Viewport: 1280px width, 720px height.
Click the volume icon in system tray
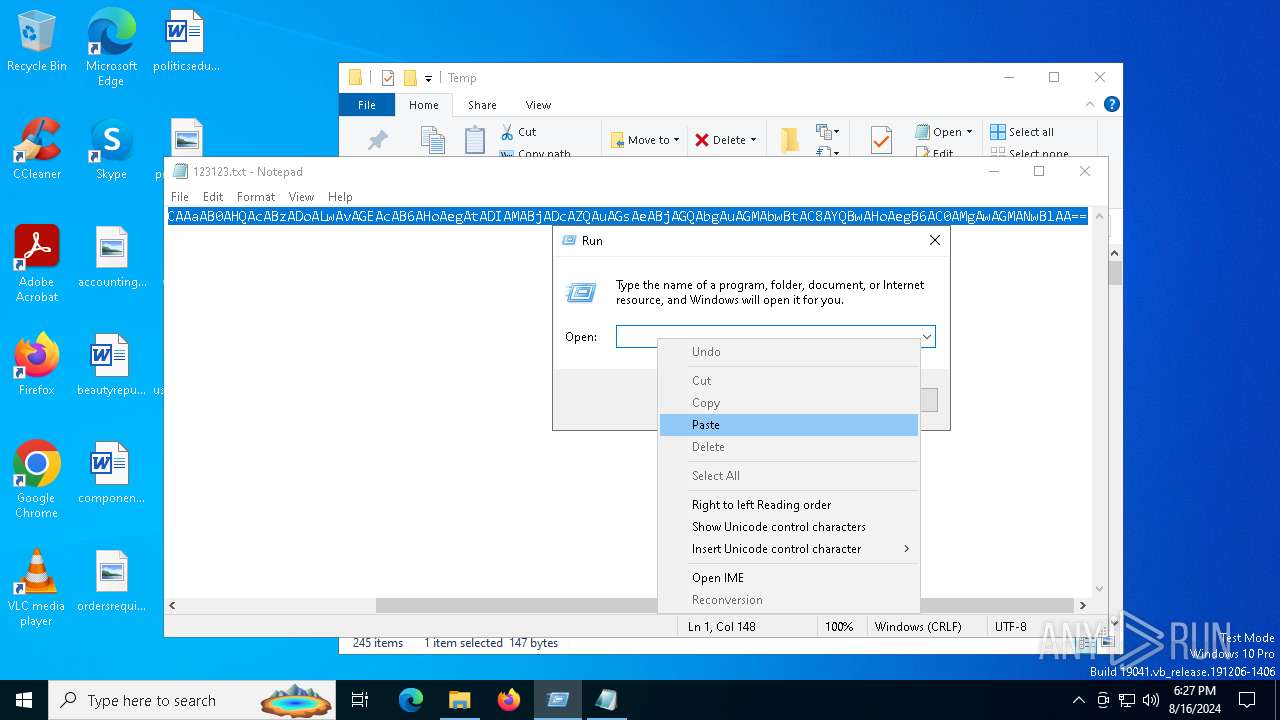(x=1150, y=700)
